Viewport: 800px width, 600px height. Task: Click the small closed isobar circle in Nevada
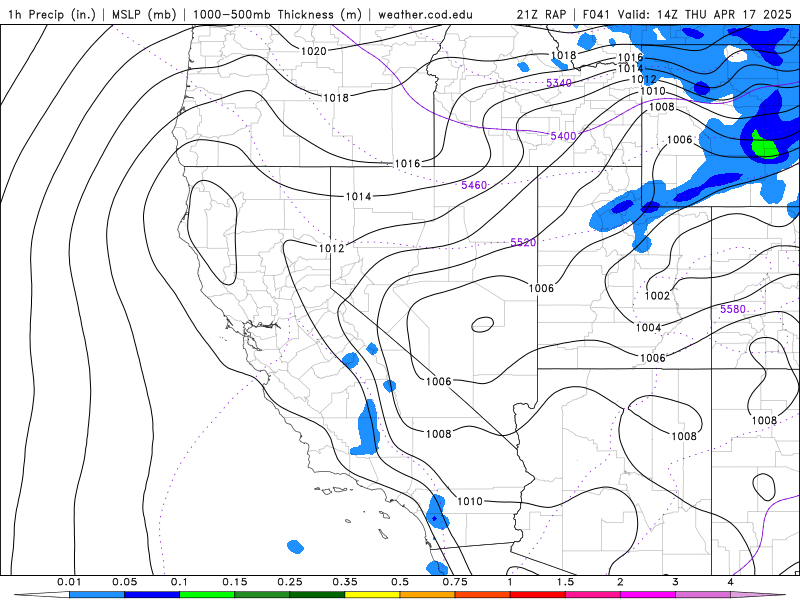pos(483,324)
